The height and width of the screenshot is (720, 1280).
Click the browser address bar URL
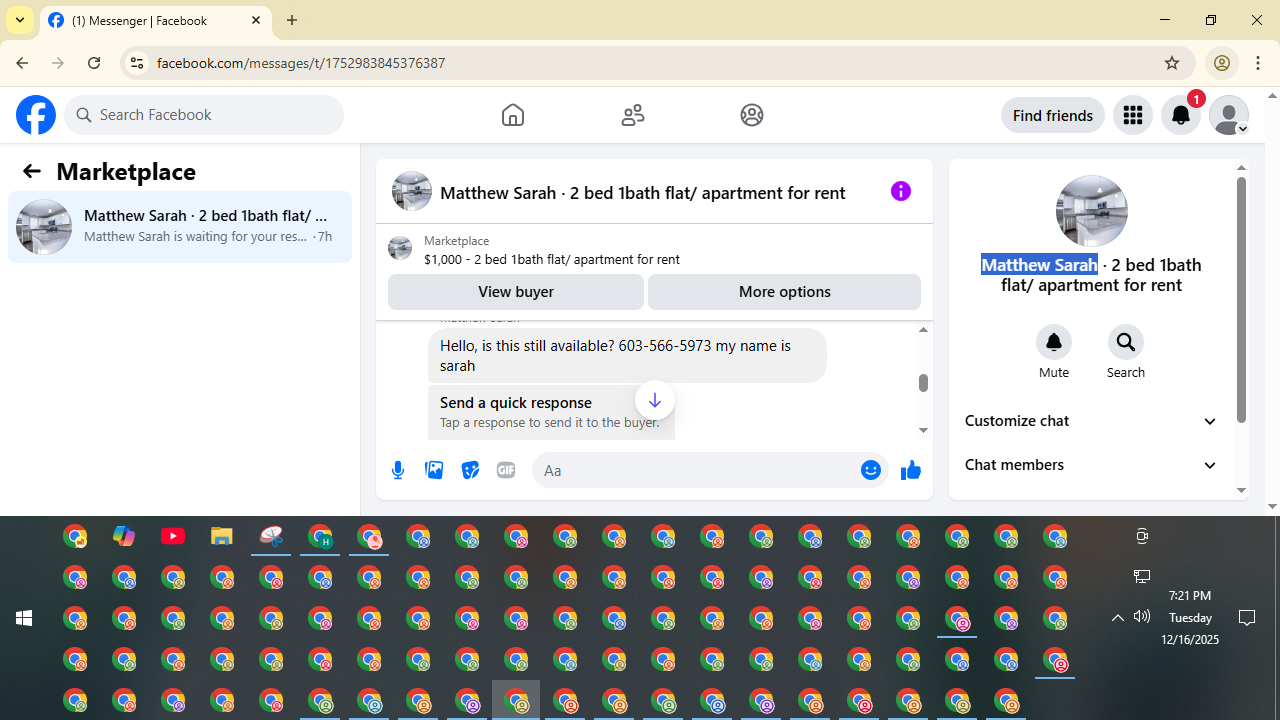[x=301, y=63]
